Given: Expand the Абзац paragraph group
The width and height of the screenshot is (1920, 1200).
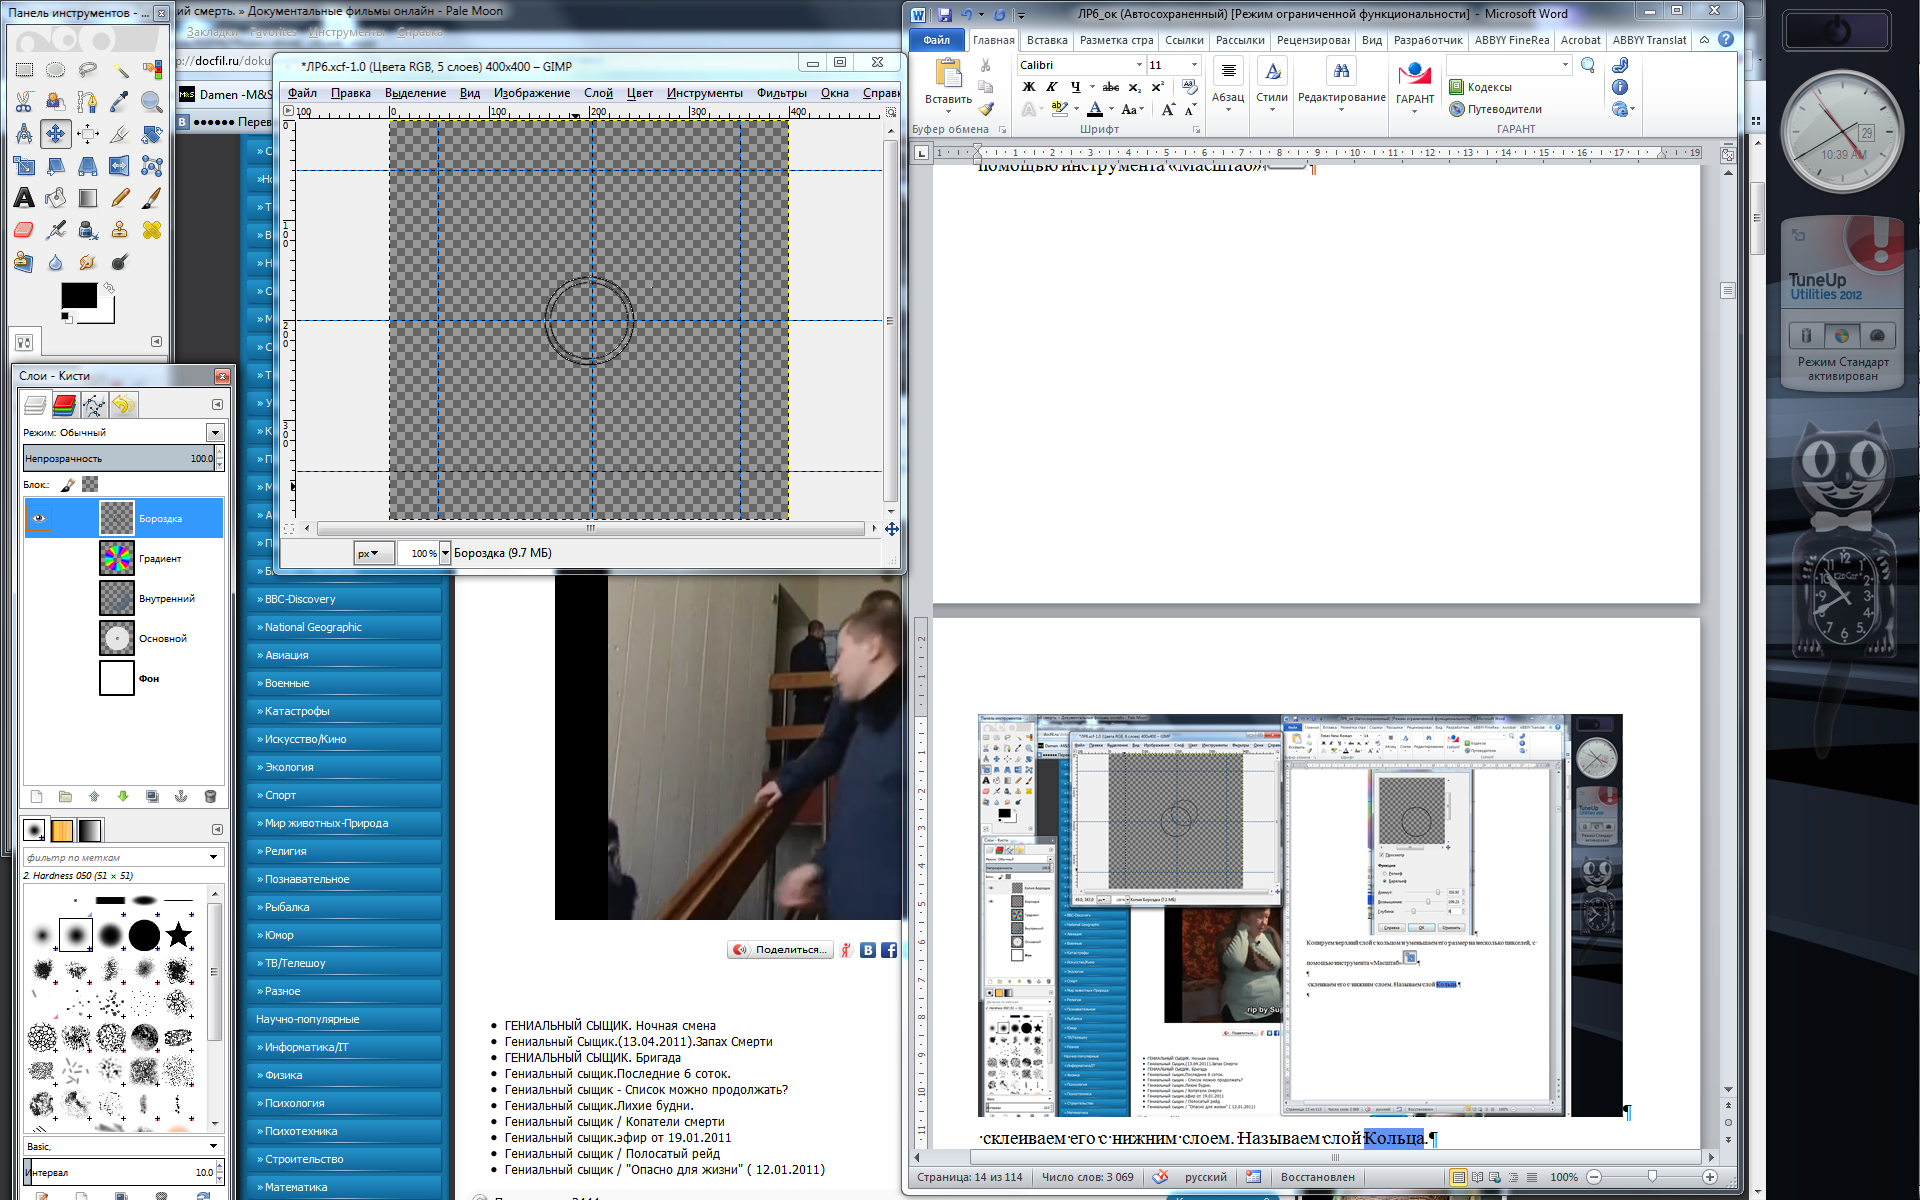Looking at the screenshot, I should (1228, 83).
